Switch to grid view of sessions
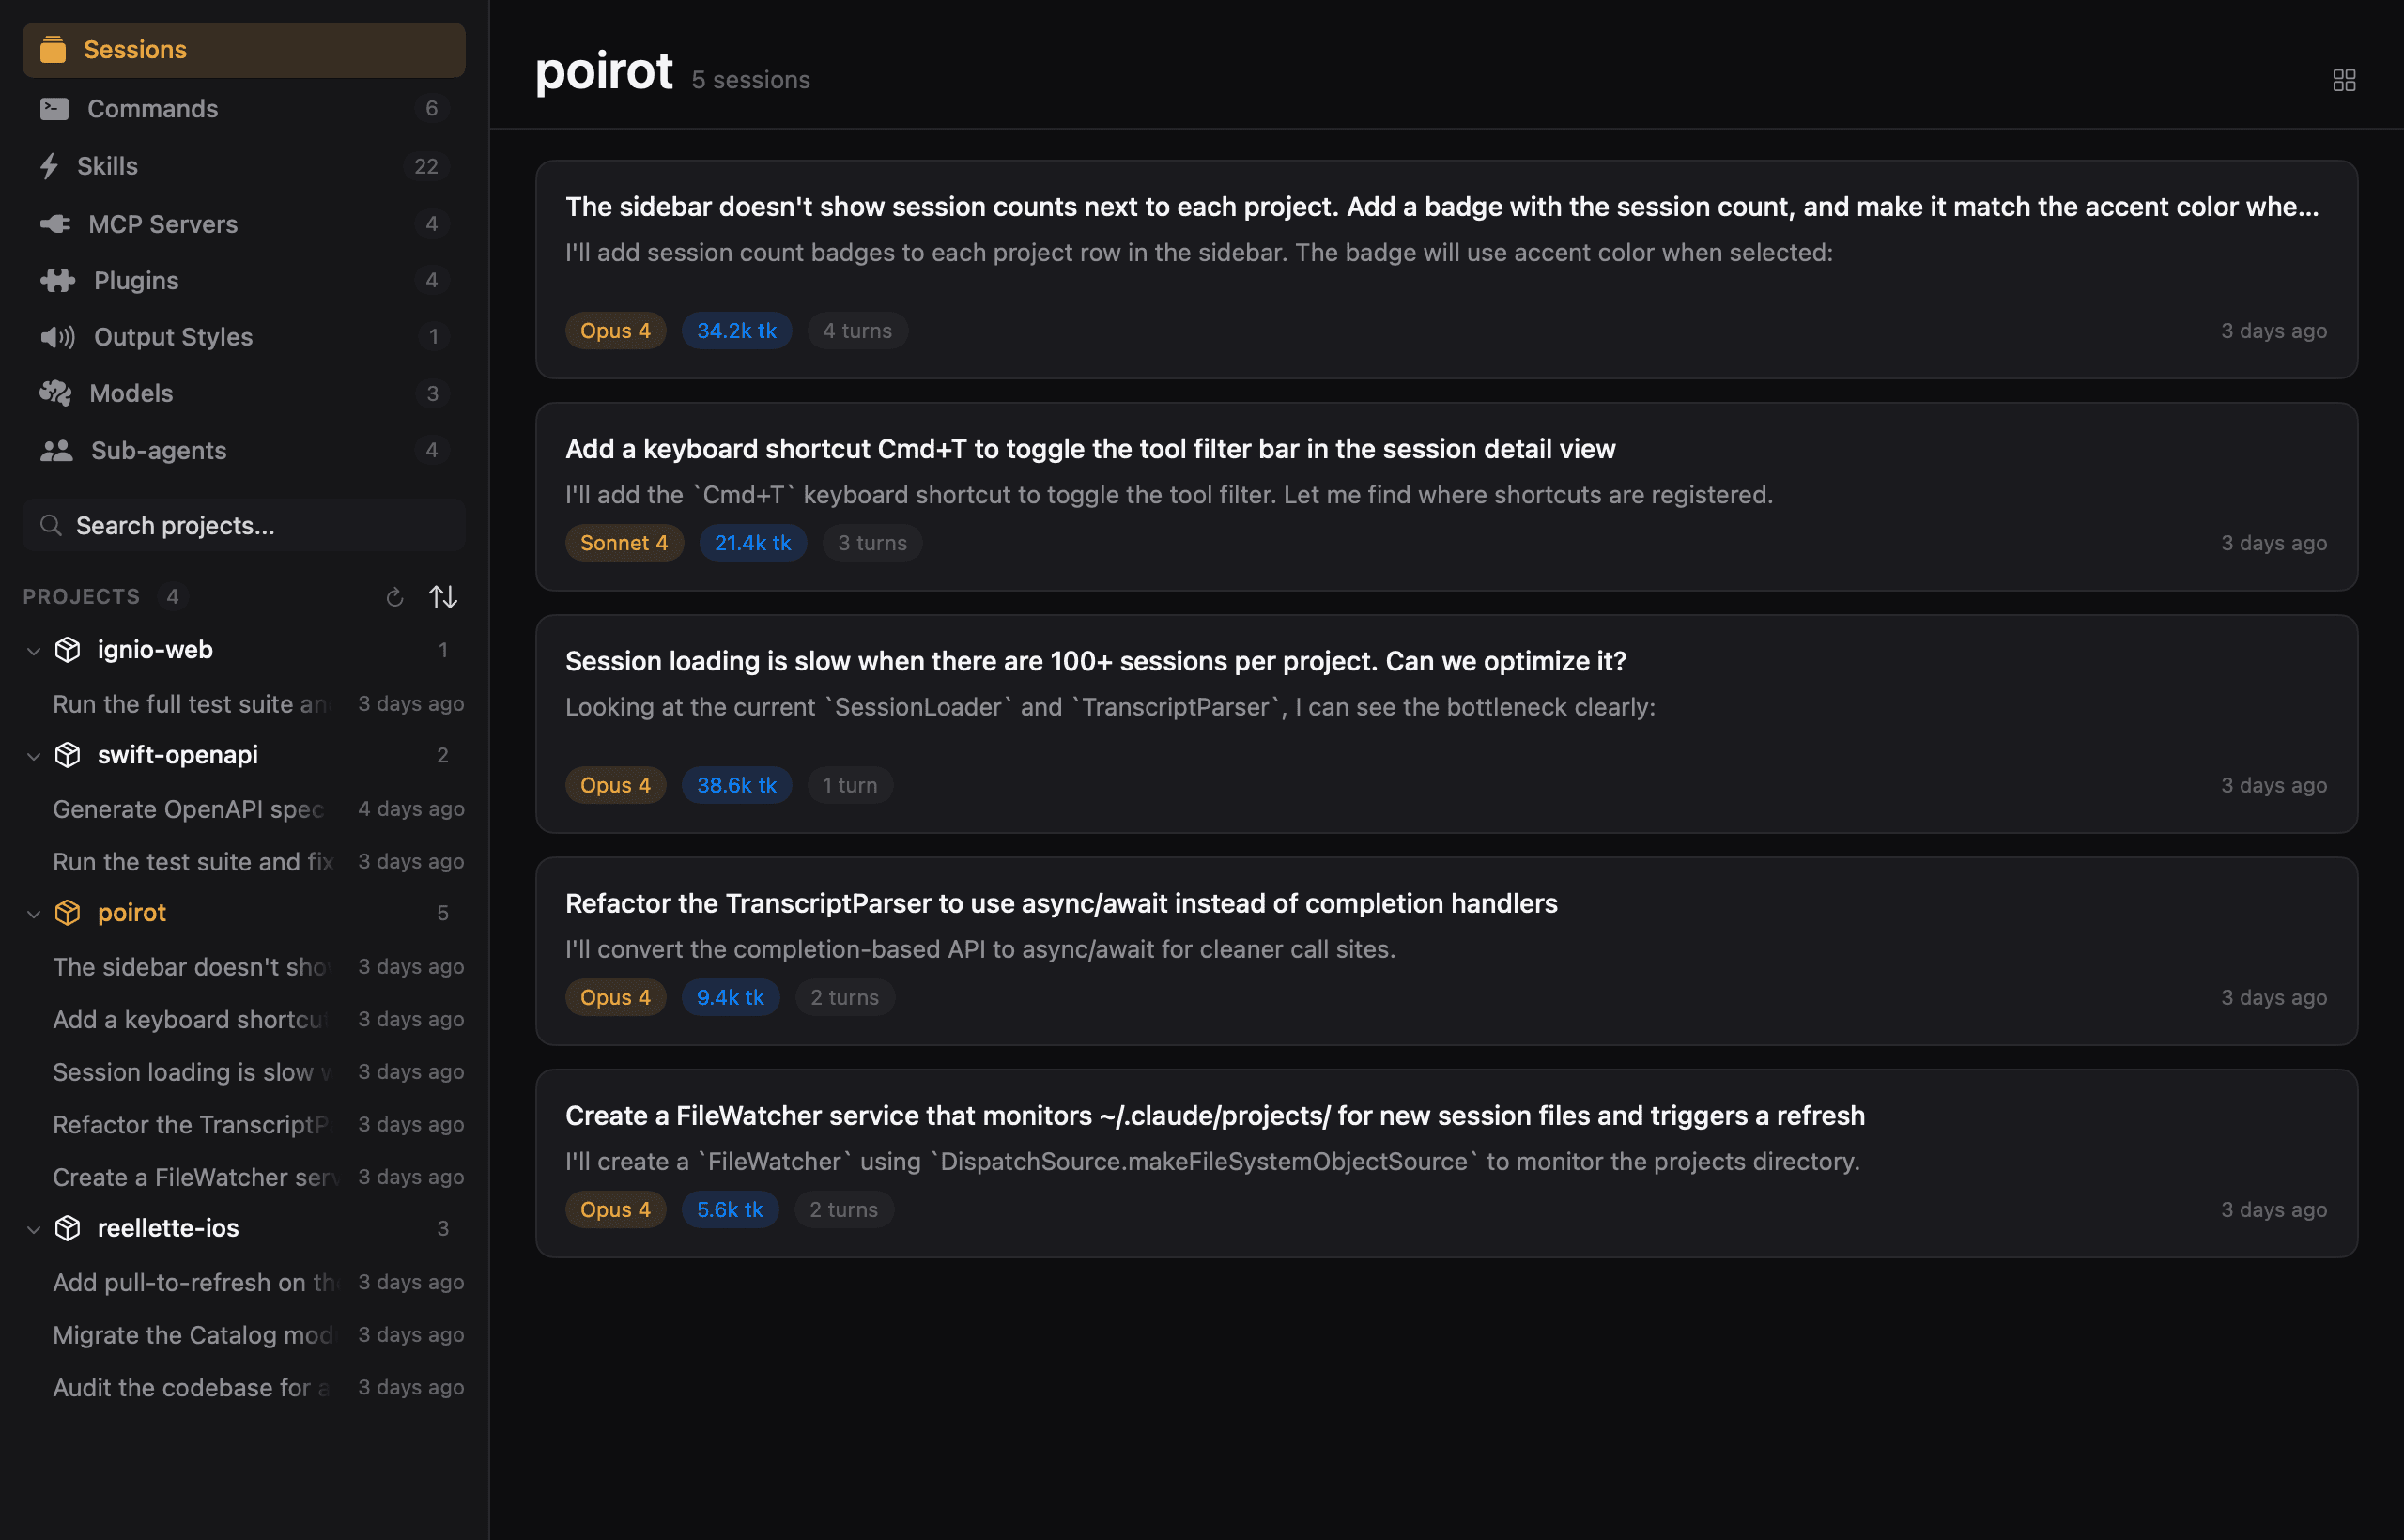This screenshot has width=2404, height=1540. point(2345,79)
